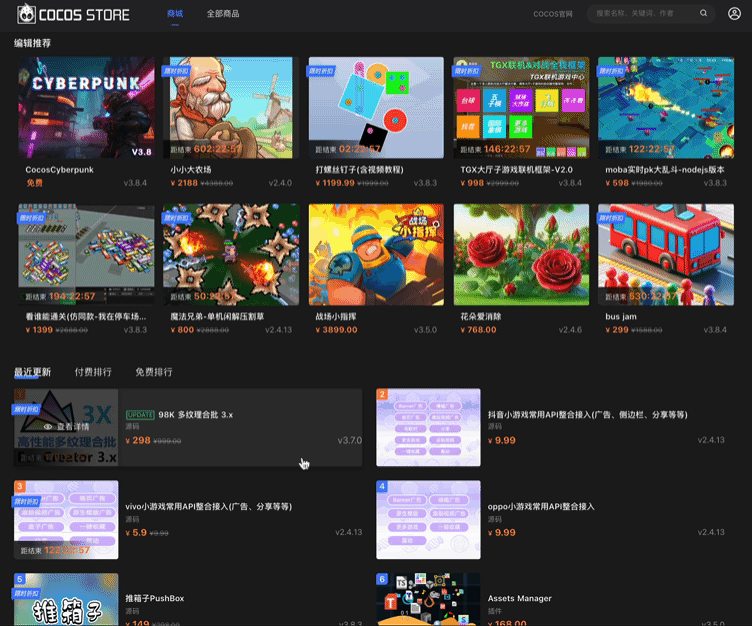
Task: Click the CocosCyberpunk title text
Action: coord(59,170)
